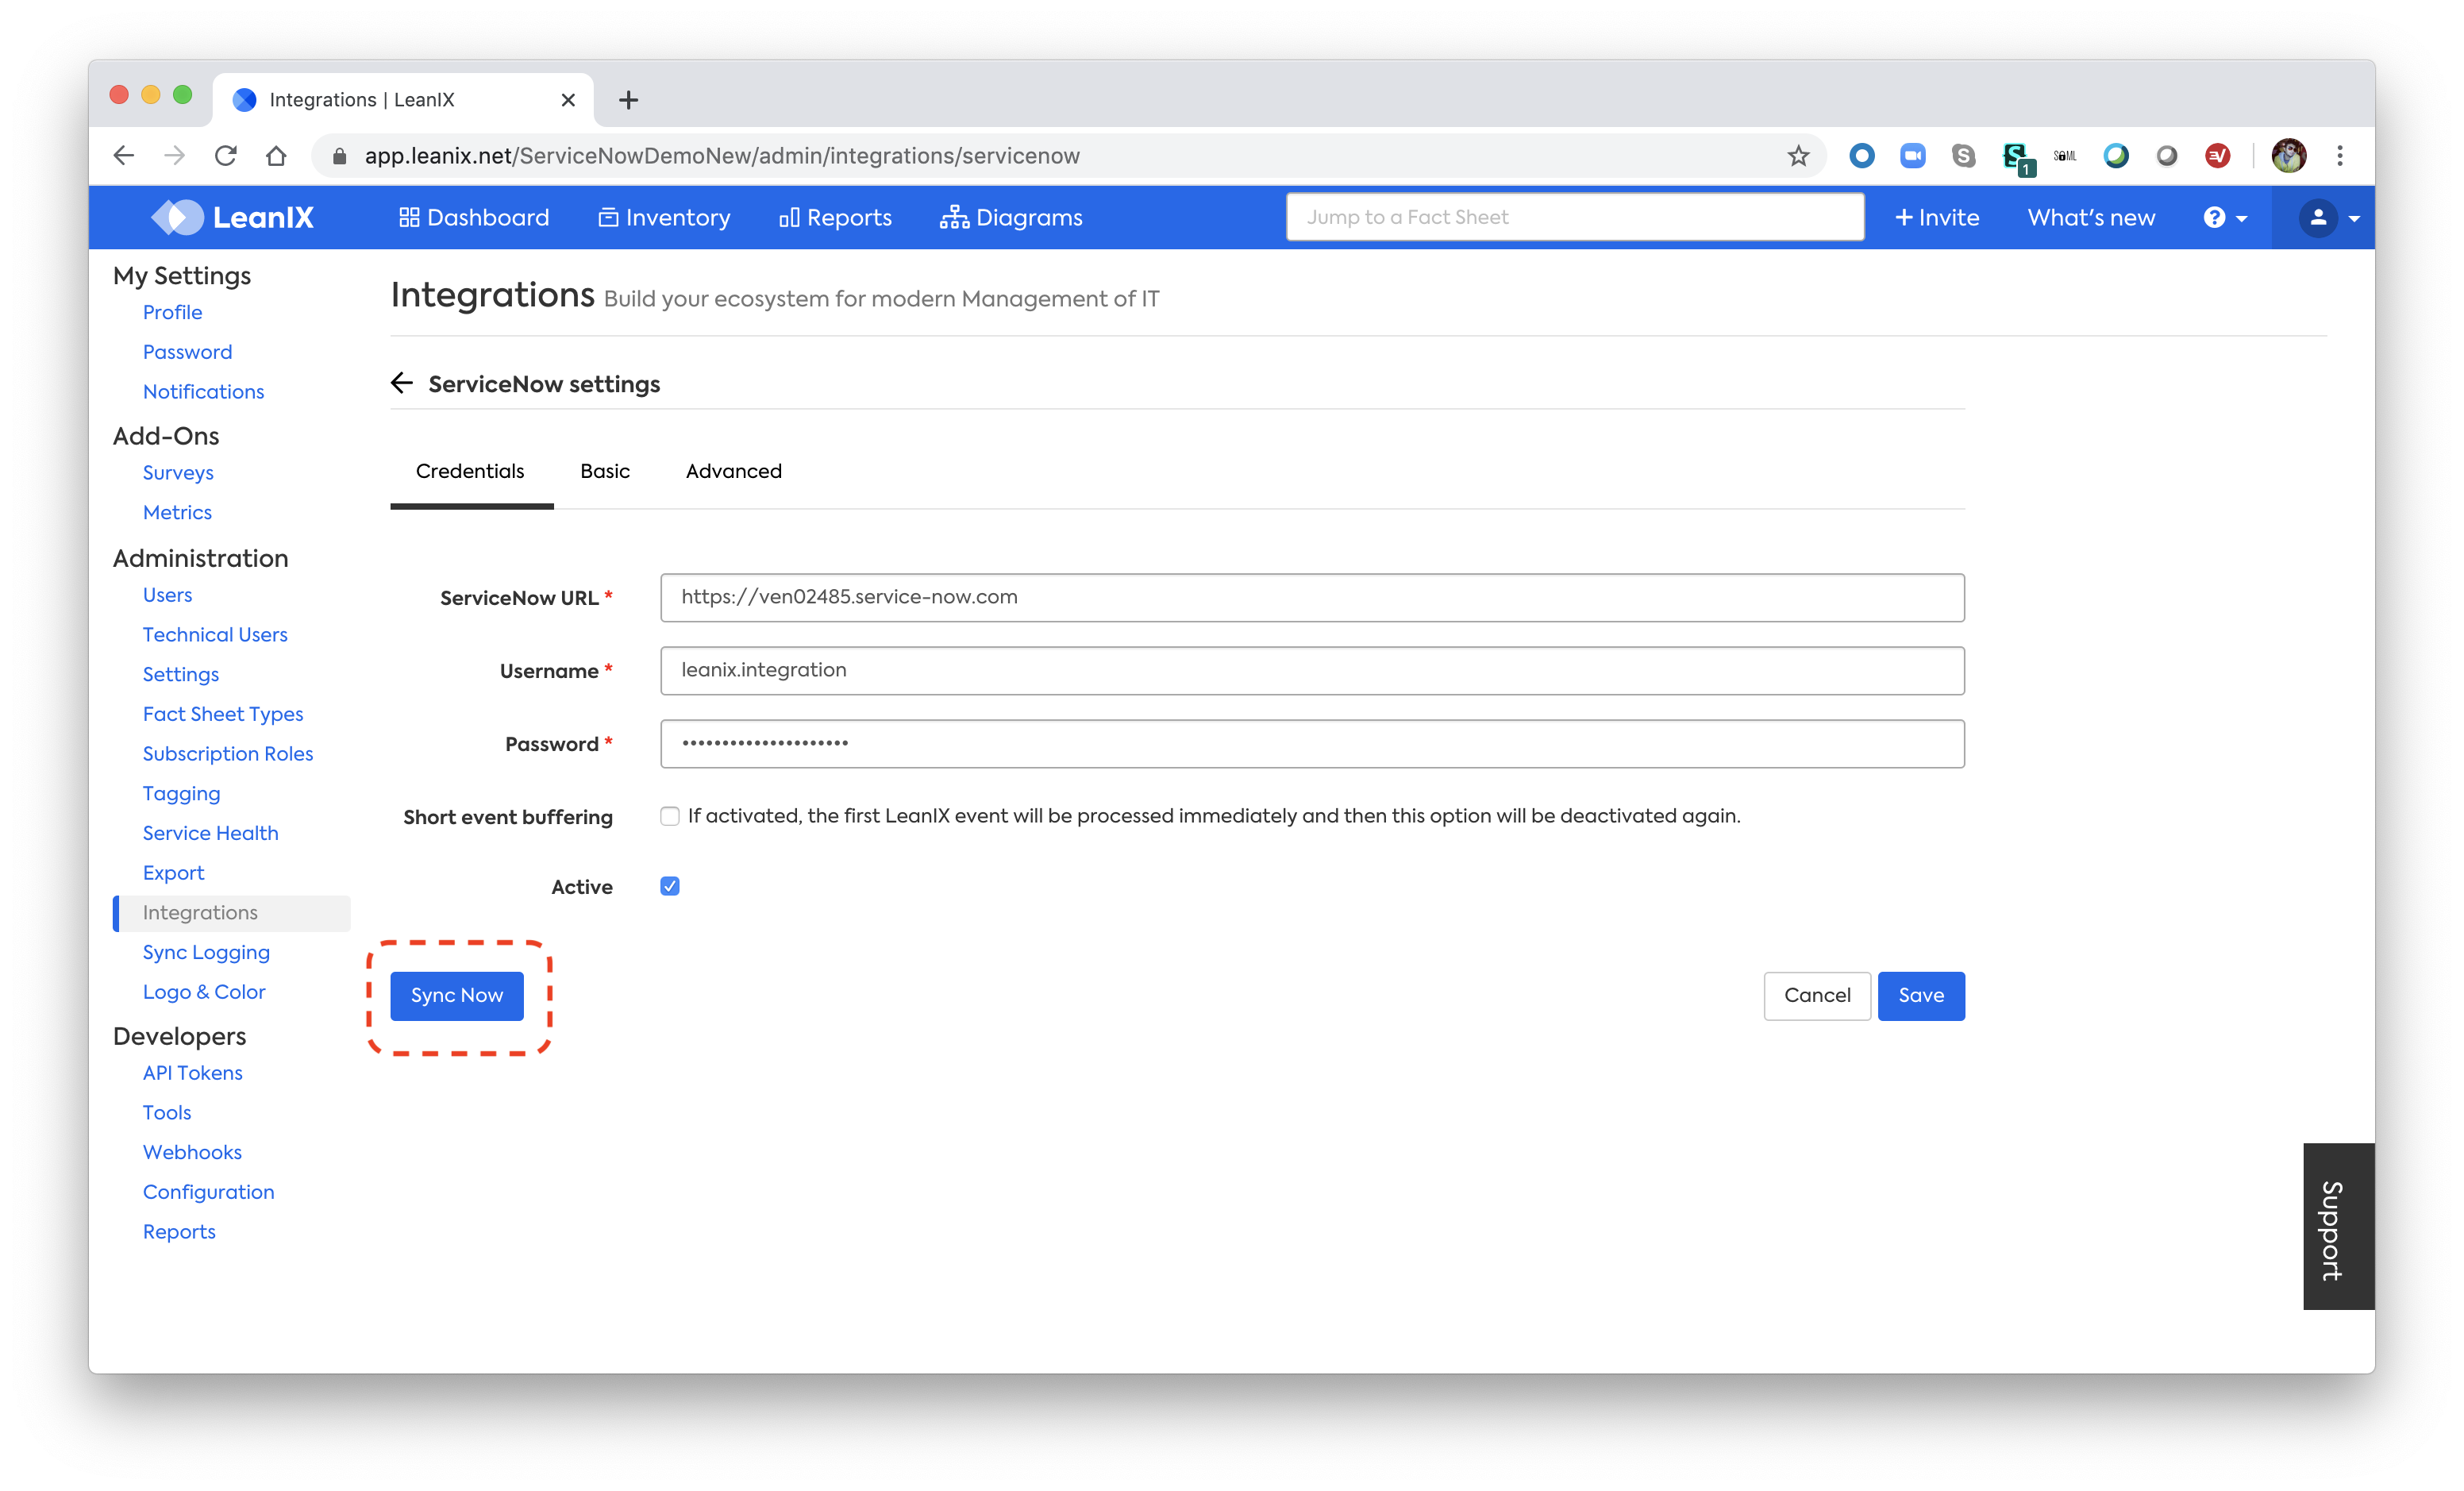The height and width of the screenshot is (1491, 2464).
Task: Click the green S extension icon
Action: point(2017,158)
